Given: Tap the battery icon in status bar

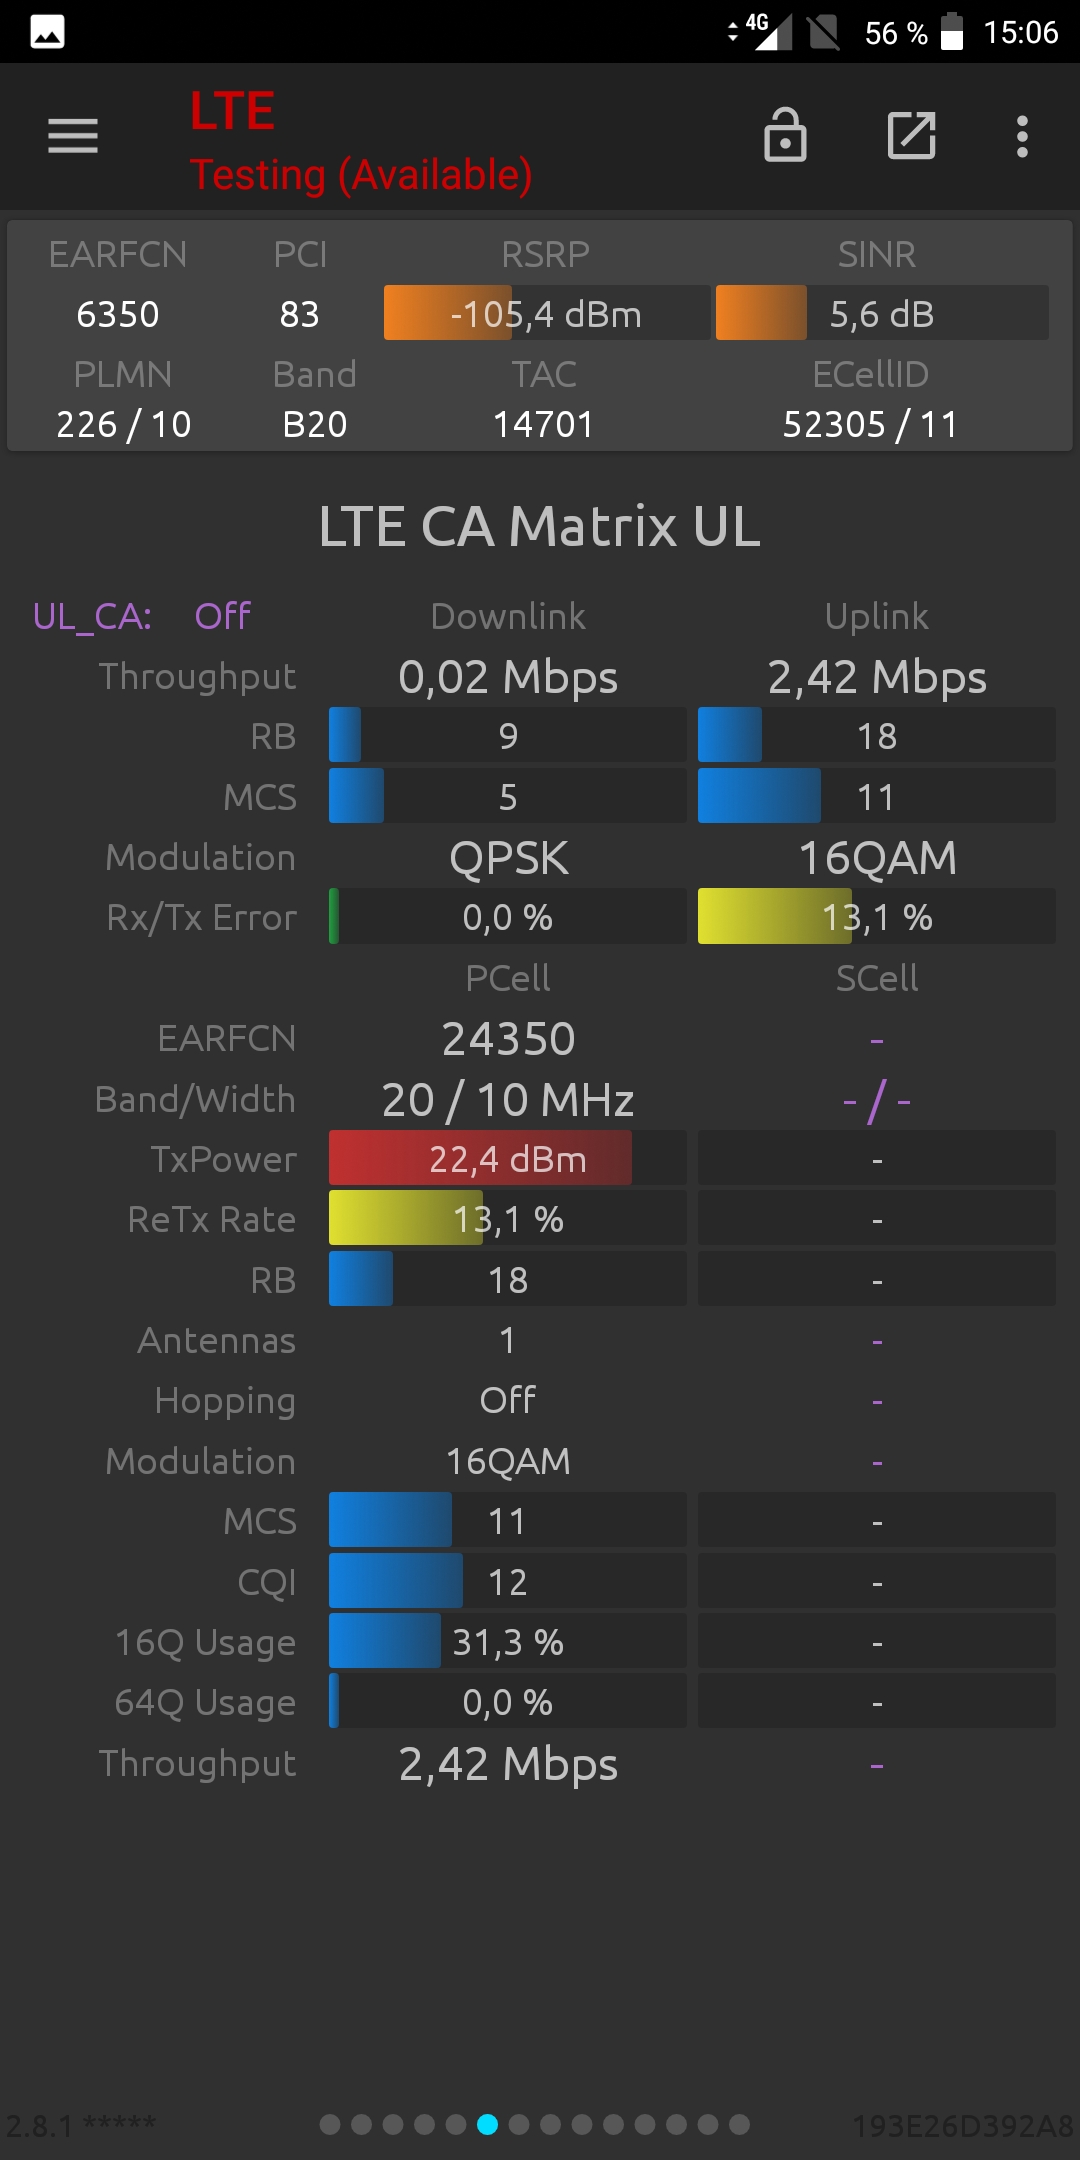Looking at the screenshot, I should (952, 31).
